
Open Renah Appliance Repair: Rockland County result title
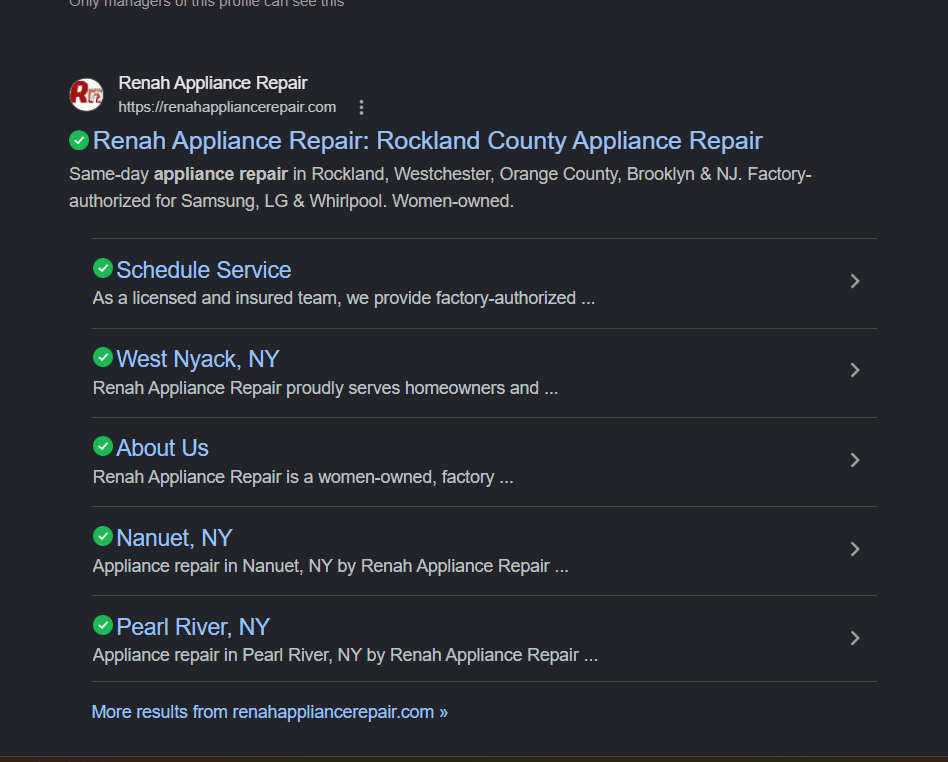(x=427, y=141)
